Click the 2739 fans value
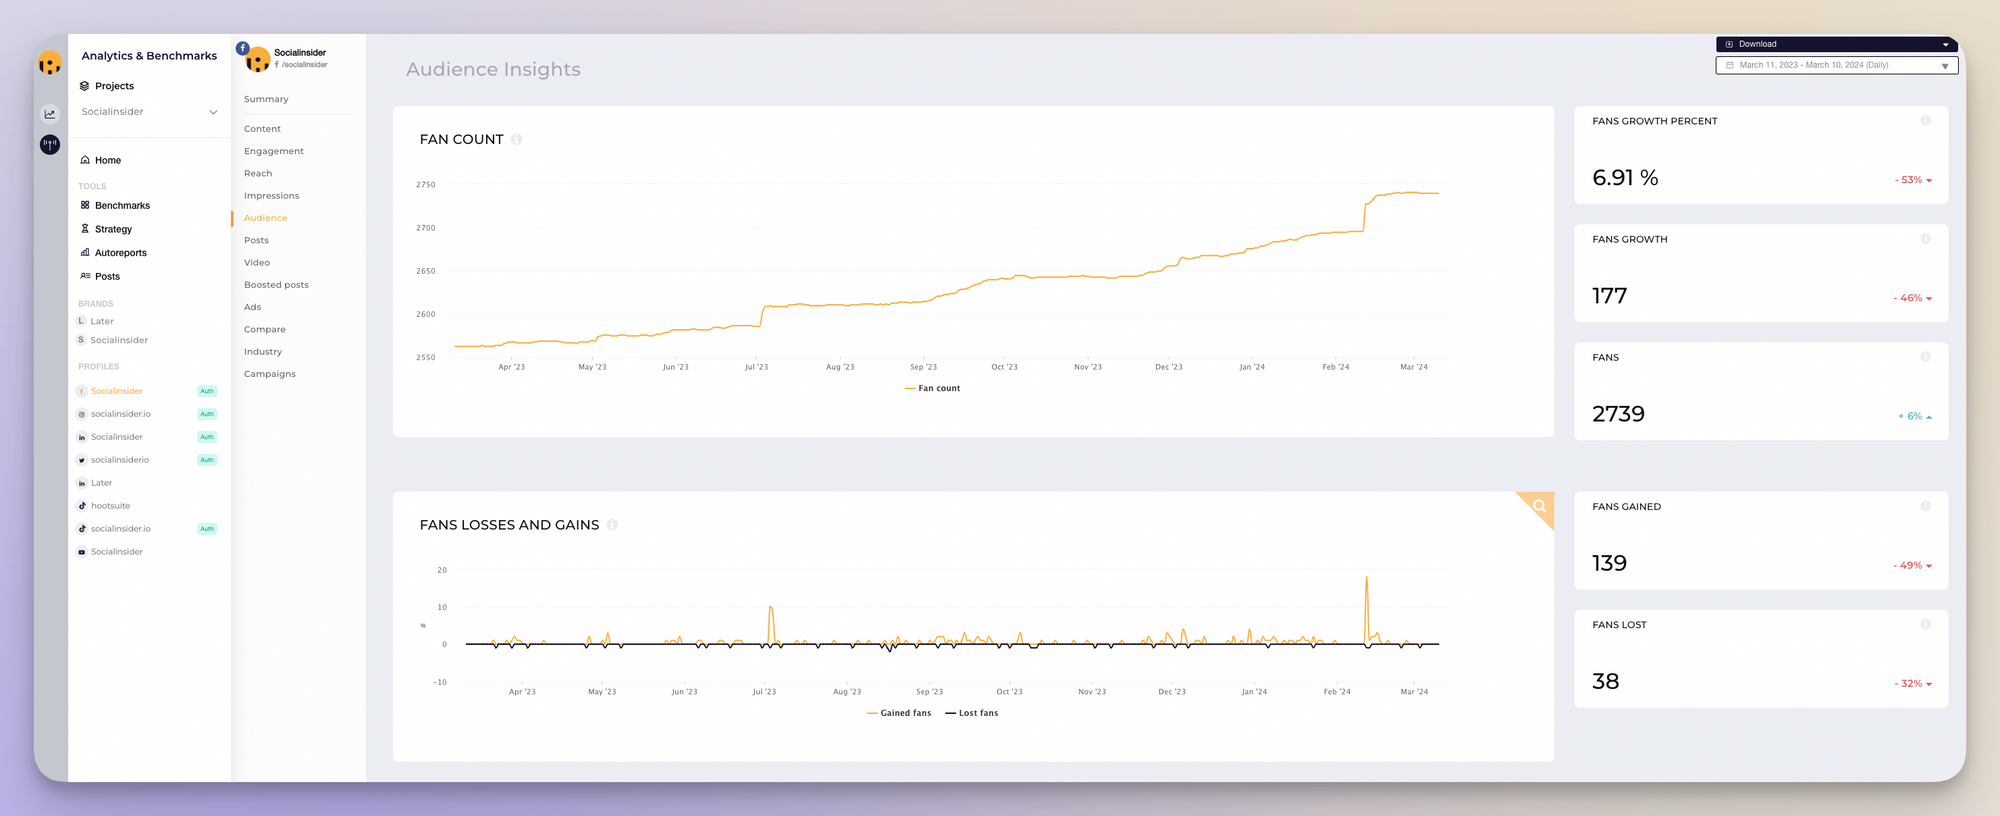 click(x=1618, y=414)
